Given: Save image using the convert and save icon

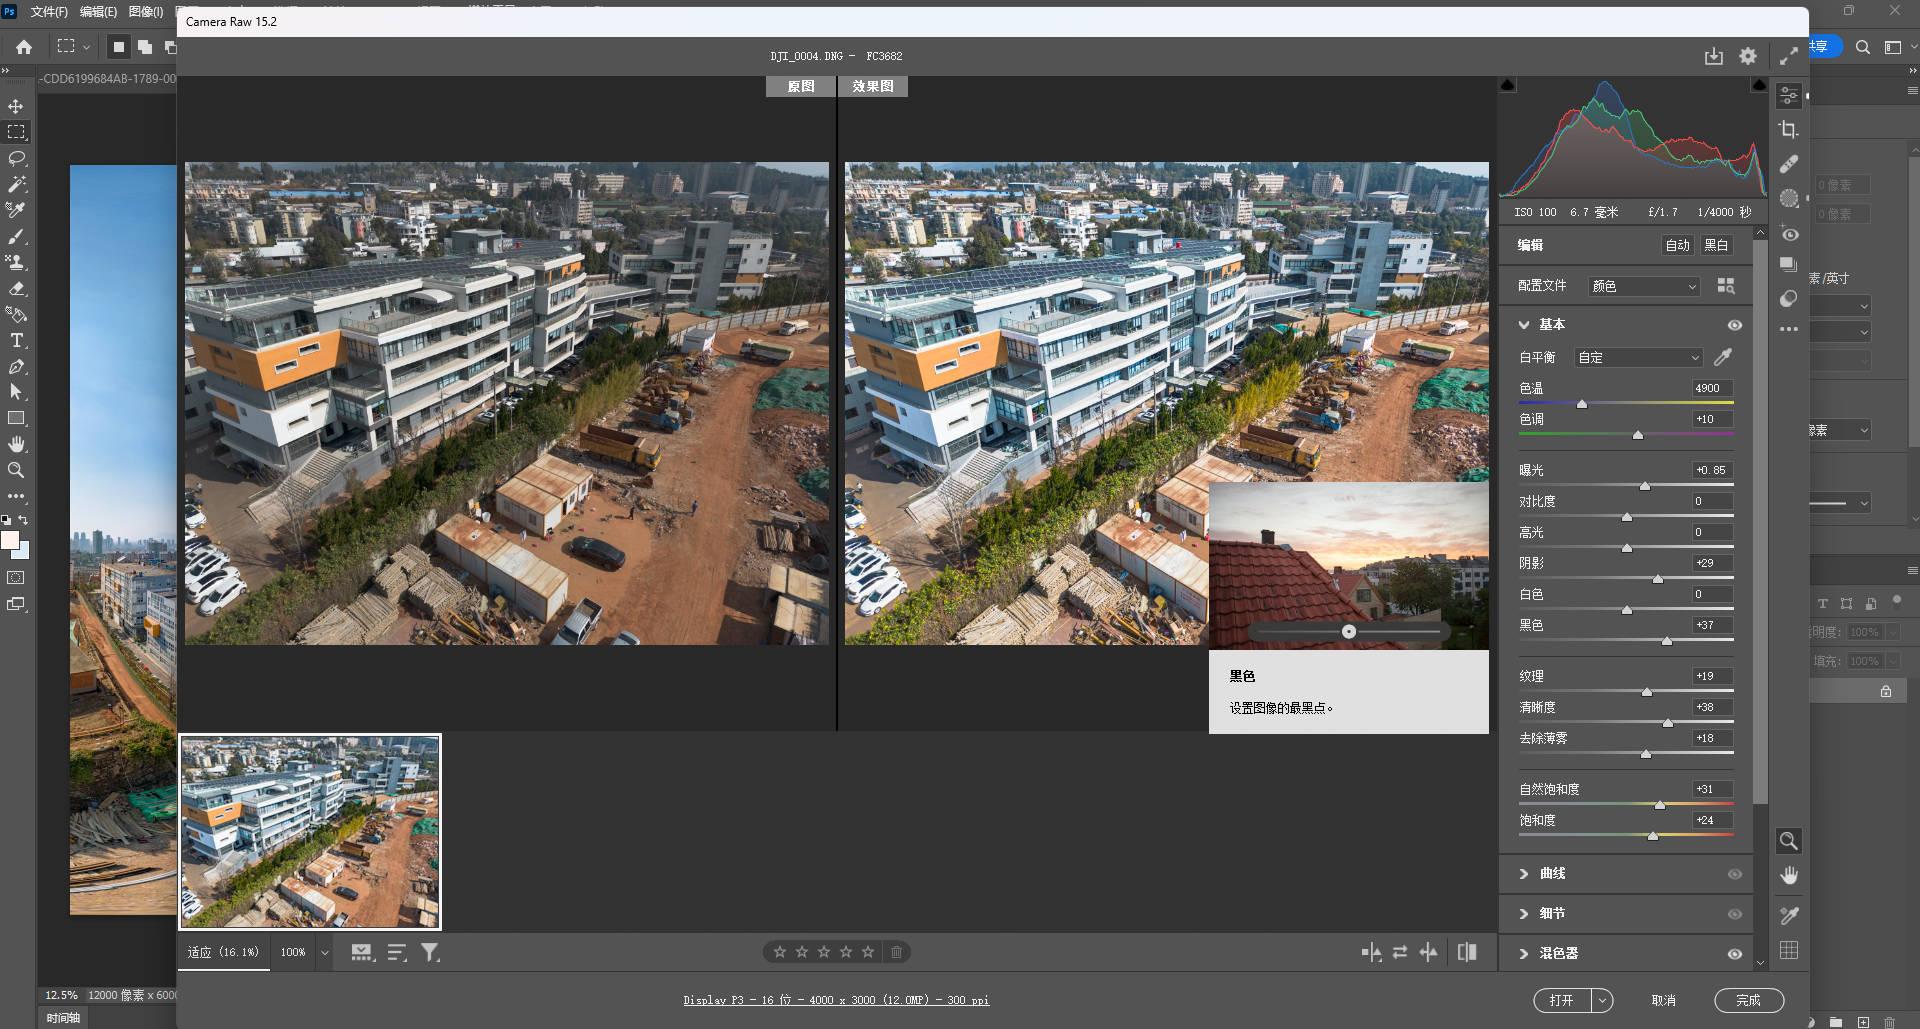Looking at the screenshot, I should (1713, 56).
